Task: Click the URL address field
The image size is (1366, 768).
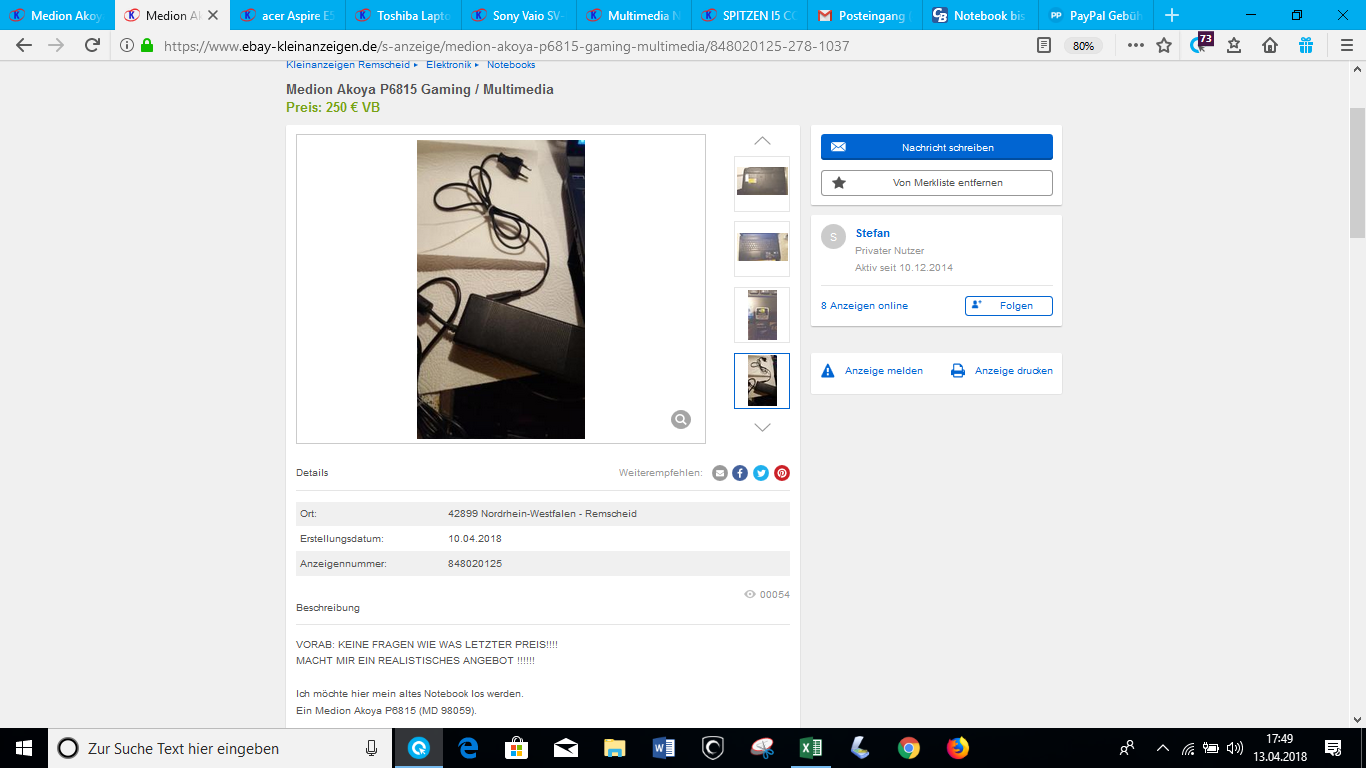Action: [x=590, y=46]
